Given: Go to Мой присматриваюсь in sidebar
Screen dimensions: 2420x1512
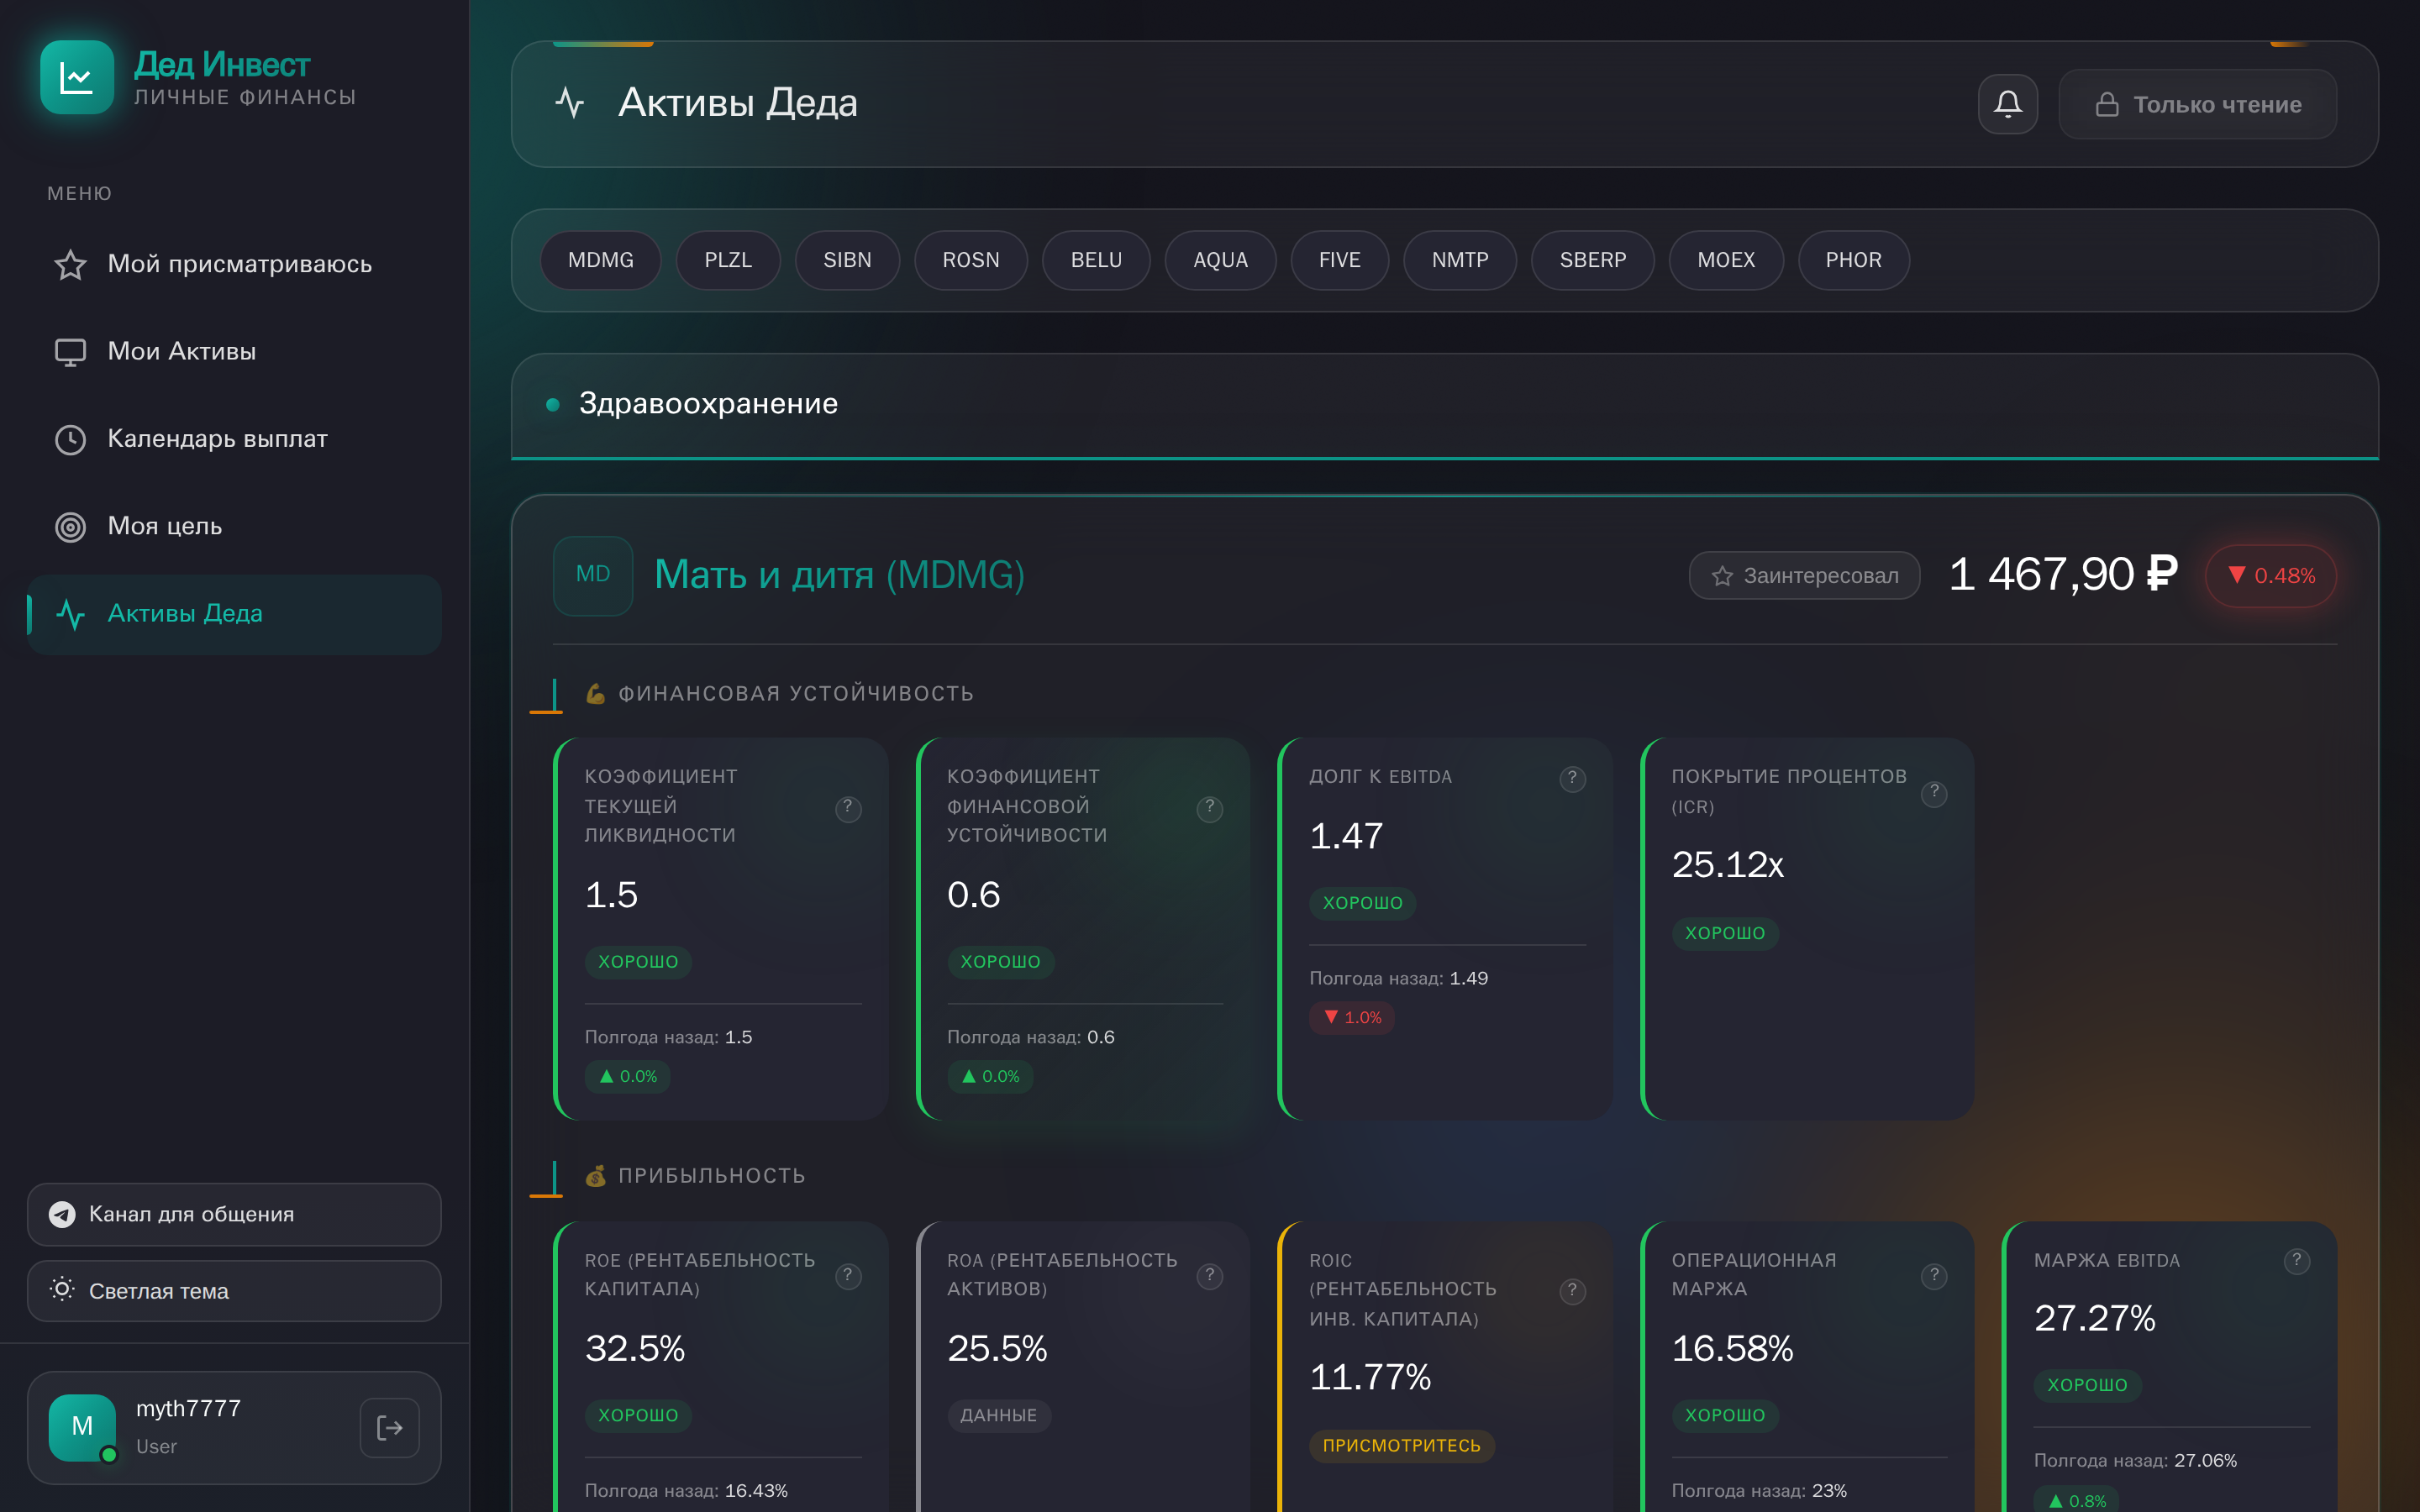Looking at the screenshot, I should pyautogui.click(x=239, y=264).
